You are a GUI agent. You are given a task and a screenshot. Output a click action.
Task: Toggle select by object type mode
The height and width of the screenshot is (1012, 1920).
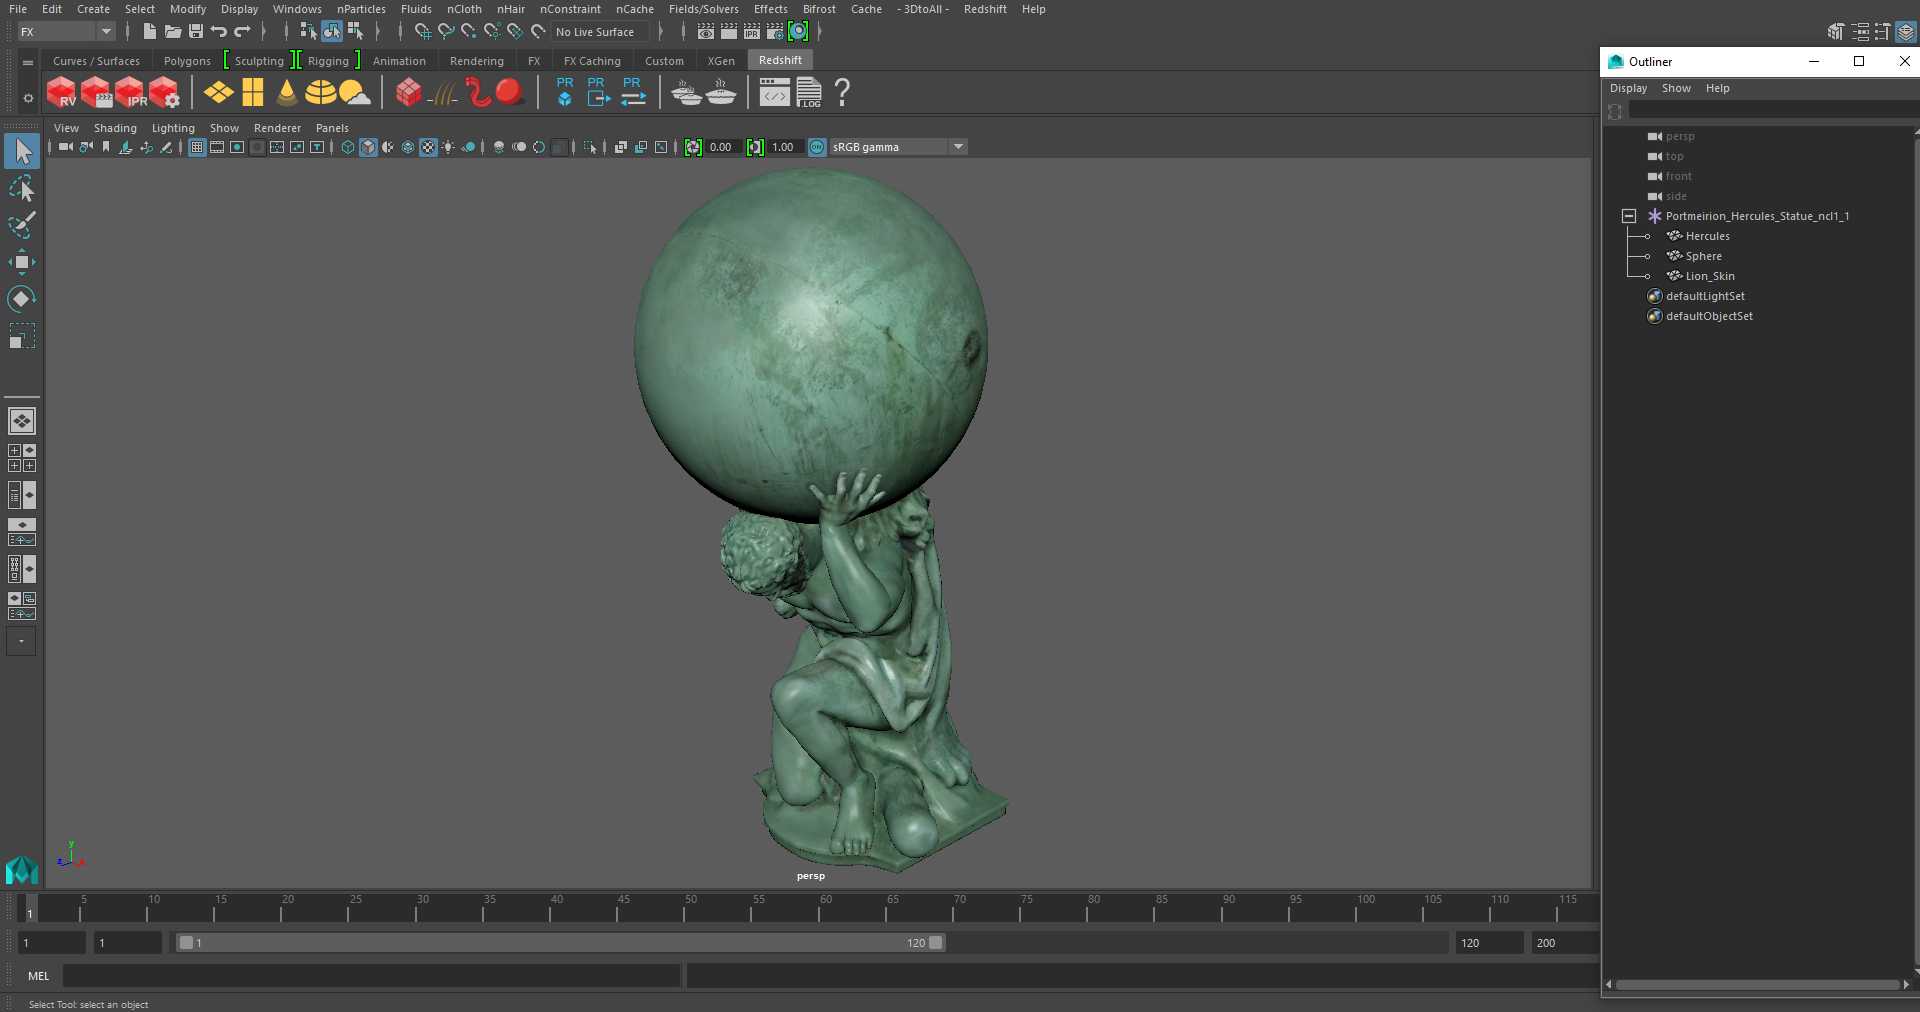coord(332,32)
